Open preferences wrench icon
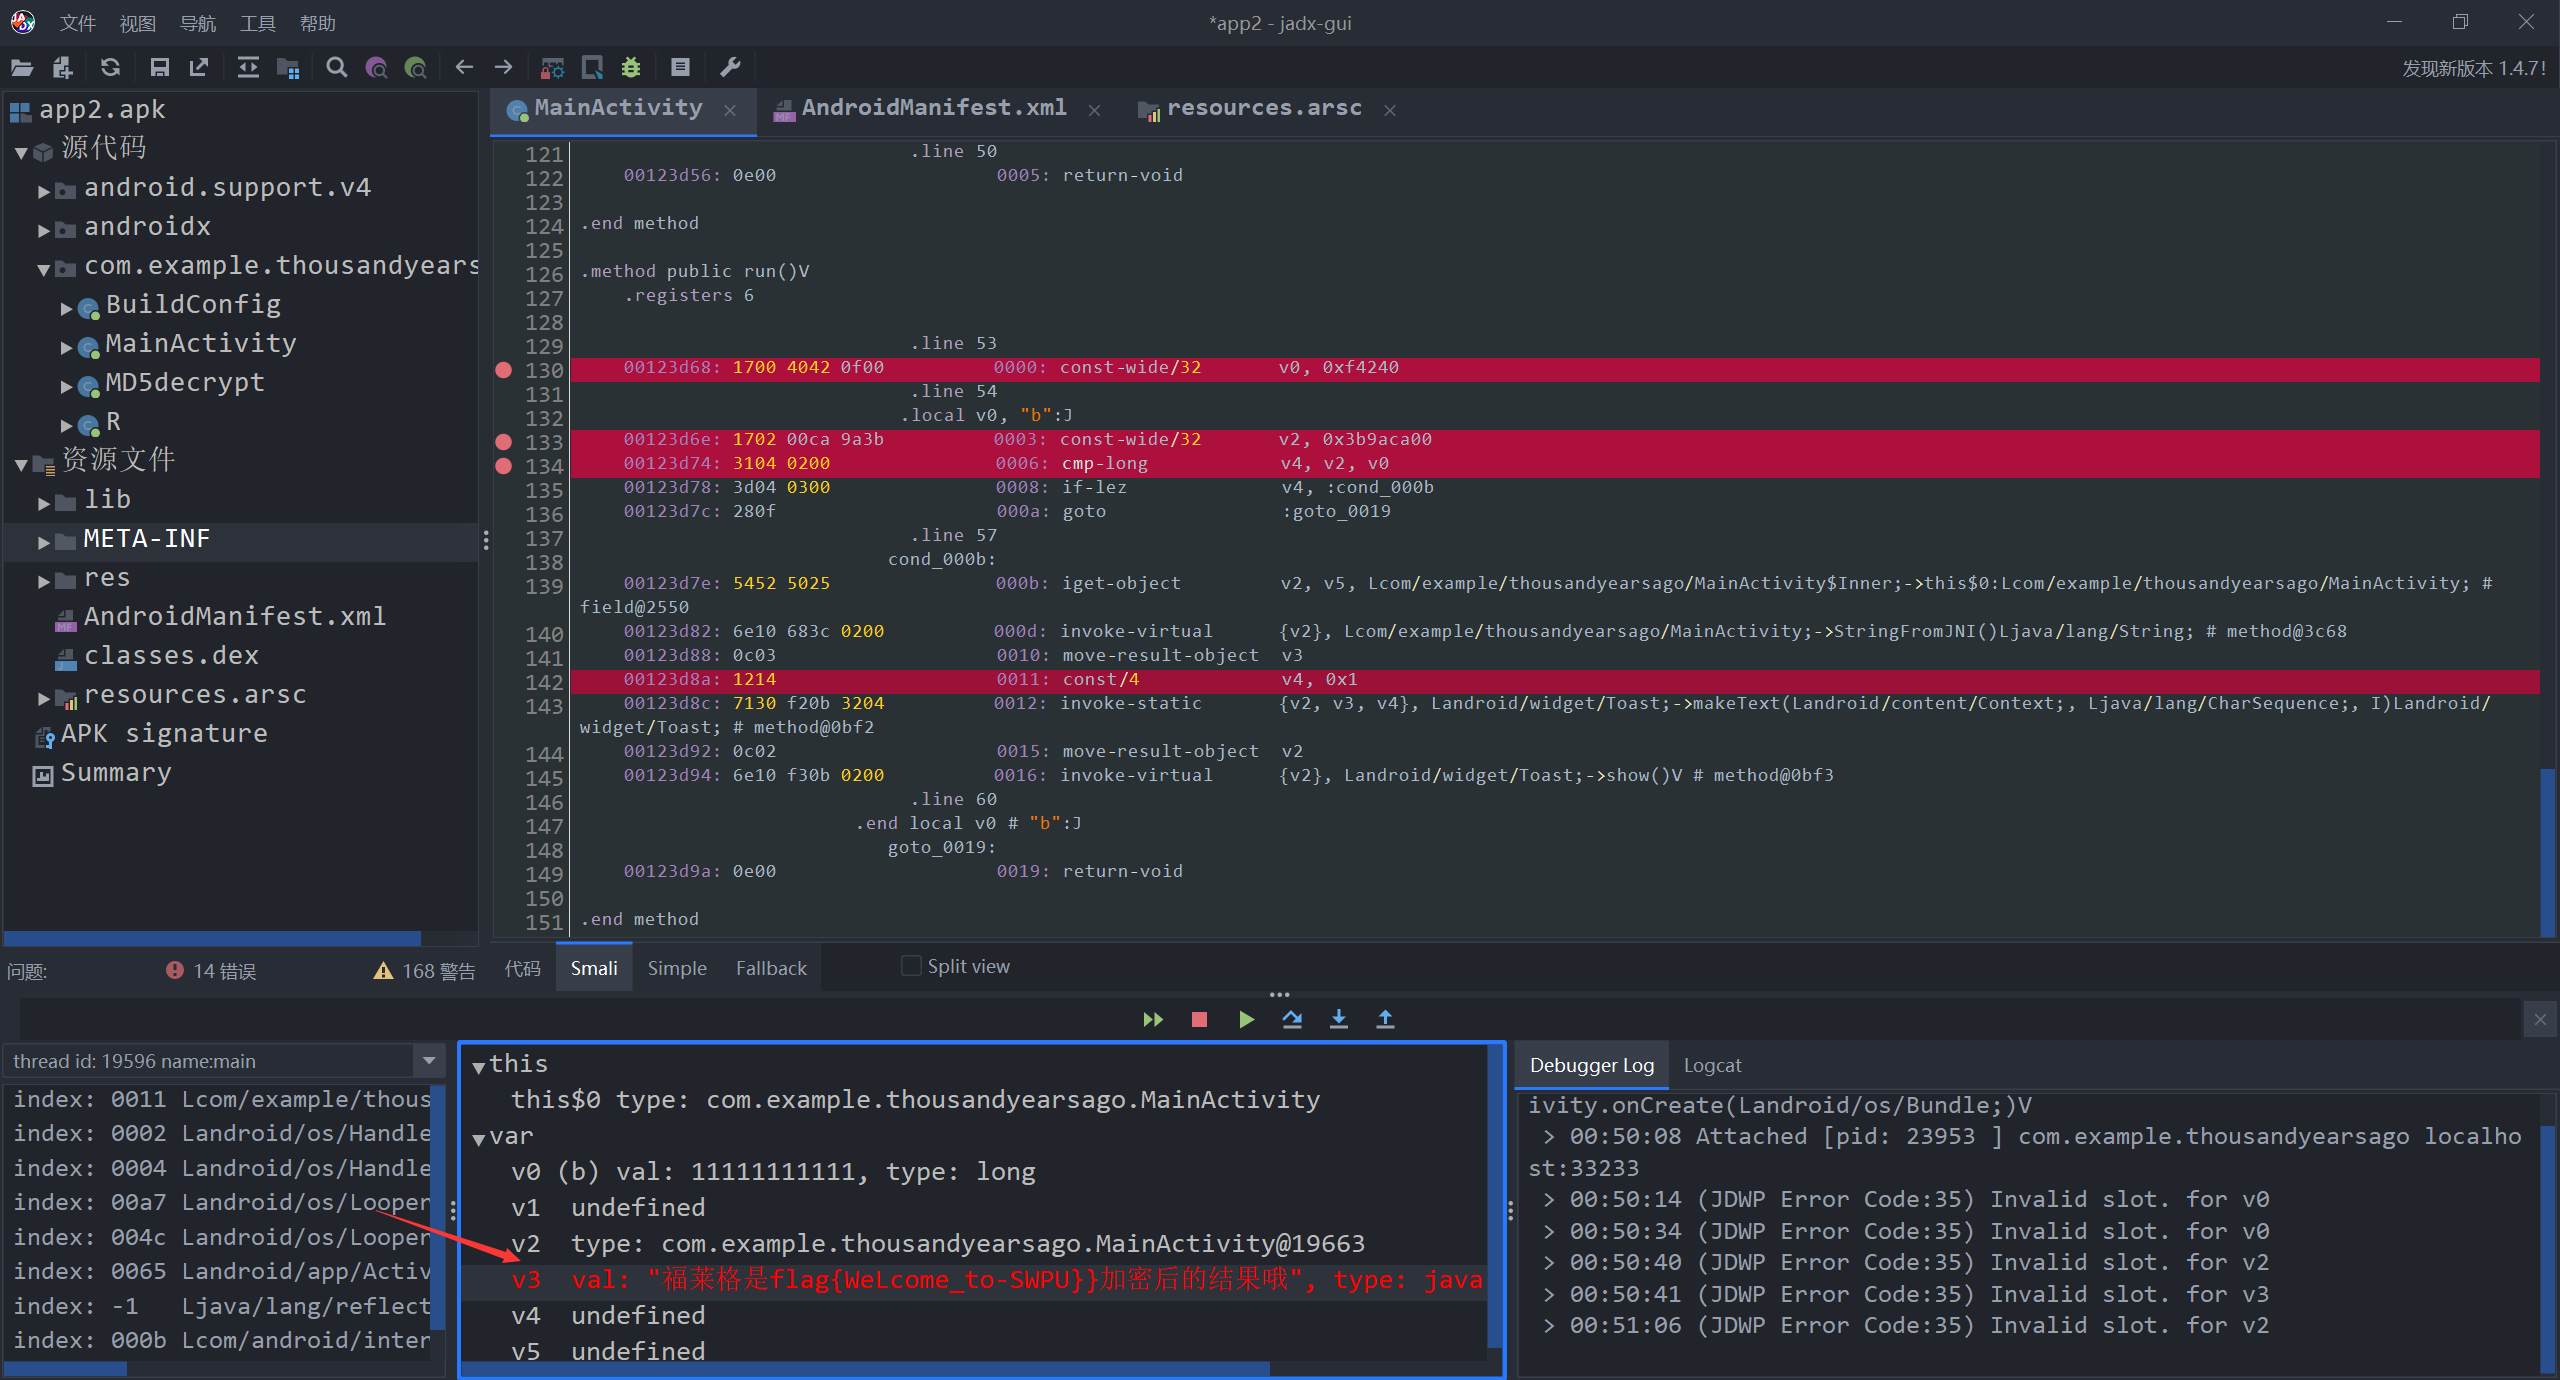The height and width of the screenshot is (1380, 2560). click(730, 68)
